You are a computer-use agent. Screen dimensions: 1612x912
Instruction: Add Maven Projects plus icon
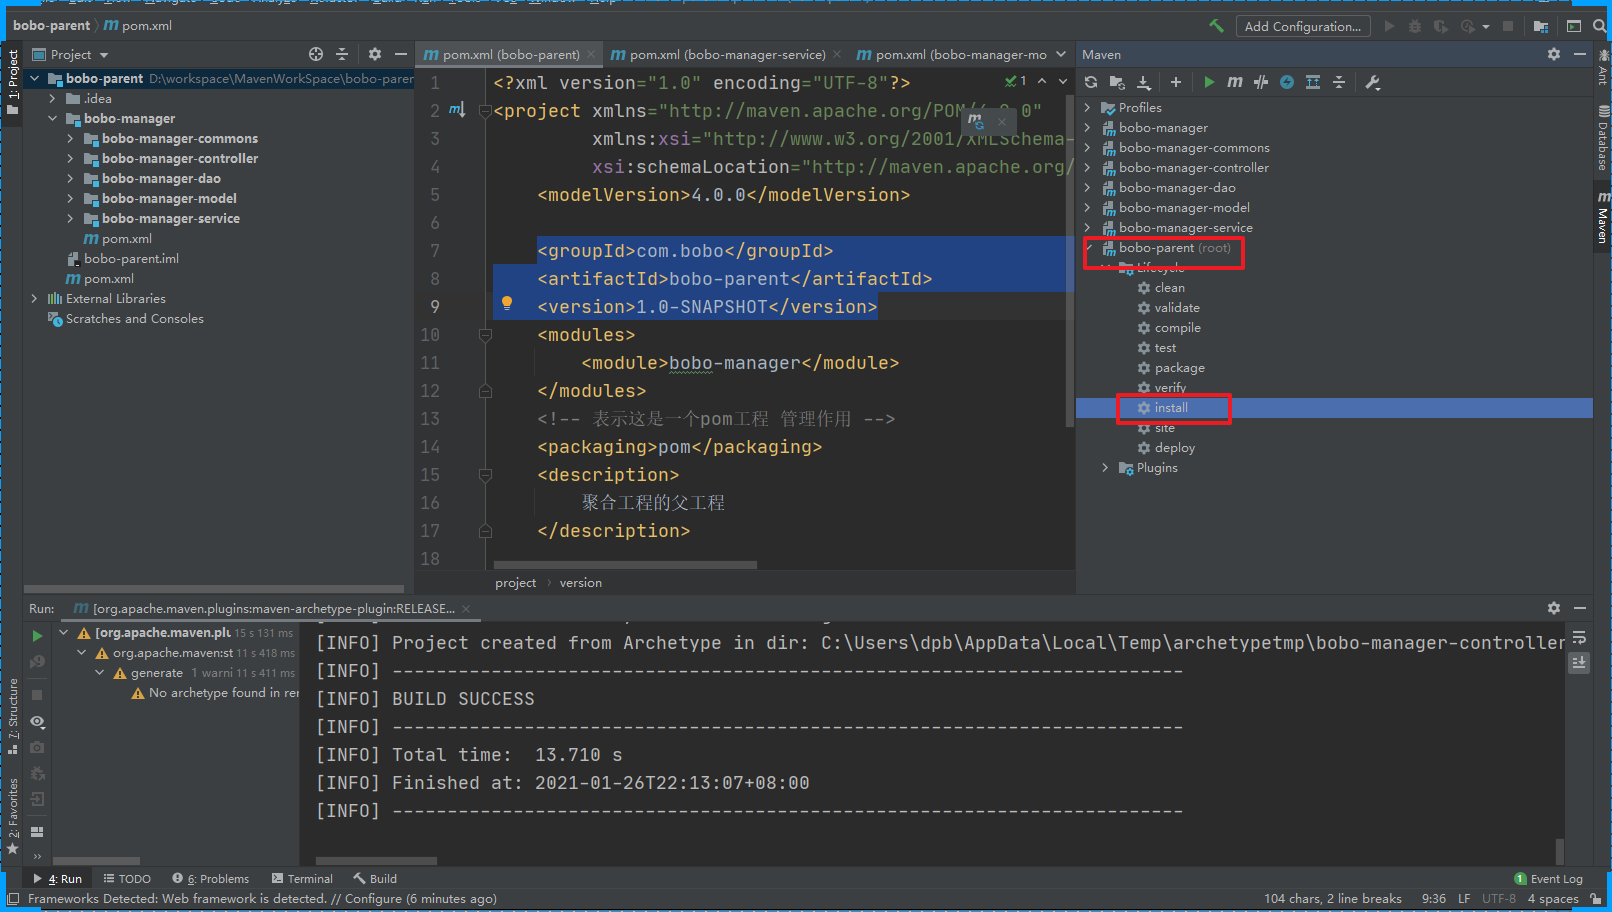[1176, 82]
